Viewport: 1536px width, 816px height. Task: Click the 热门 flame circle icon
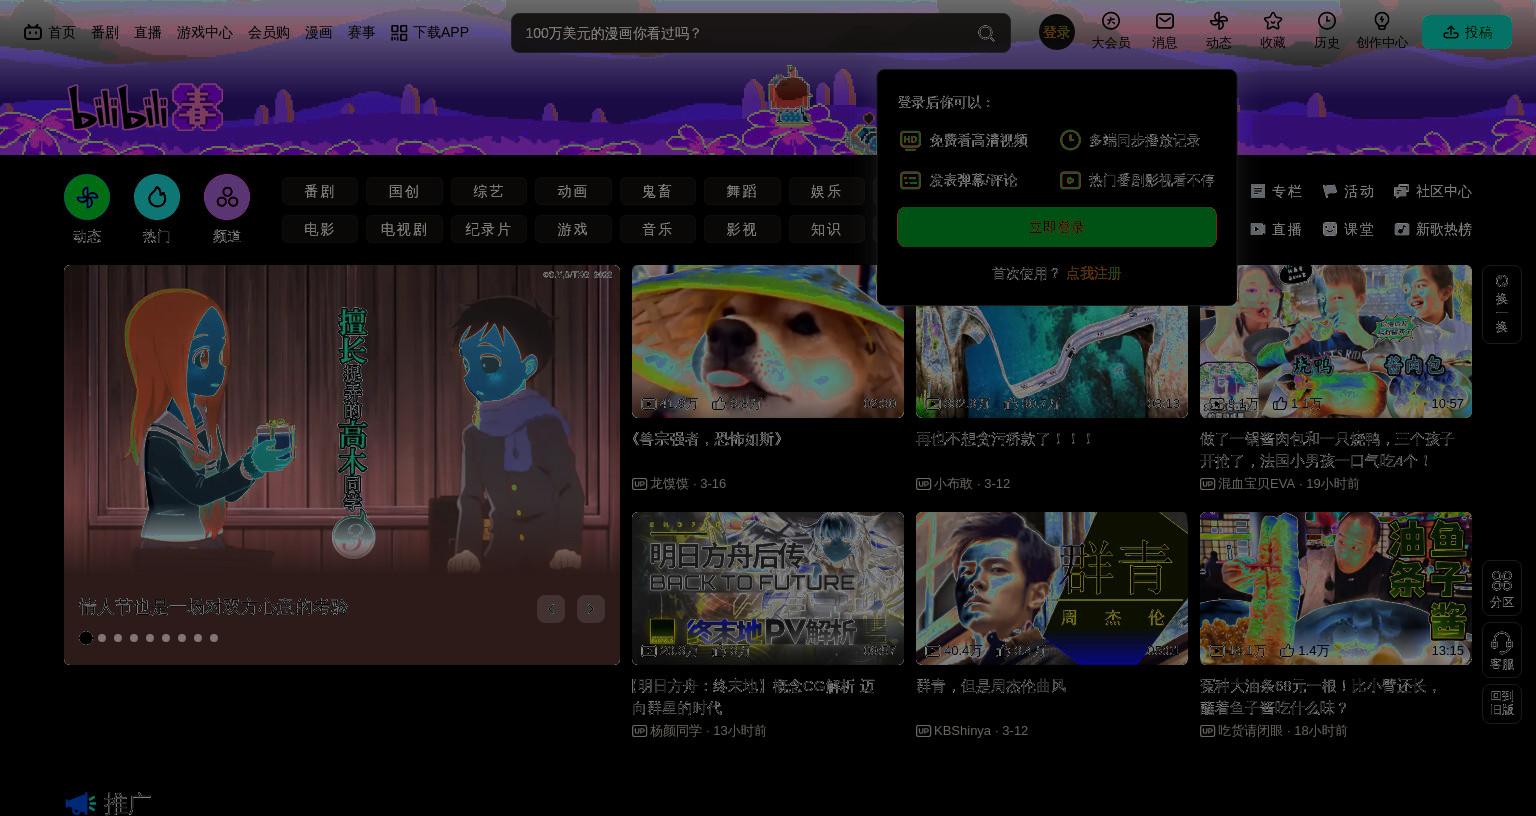[x=157, y=197]
